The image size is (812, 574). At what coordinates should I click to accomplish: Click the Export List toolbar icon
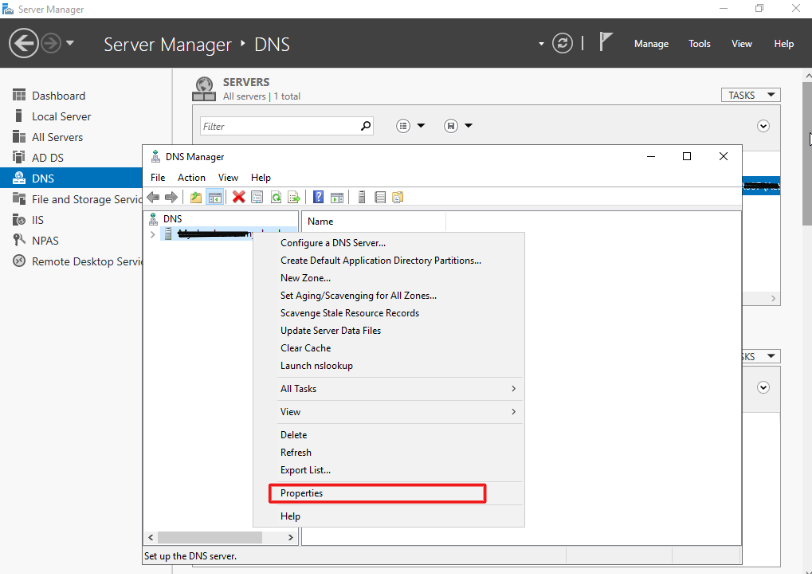[x=294, y=197]
